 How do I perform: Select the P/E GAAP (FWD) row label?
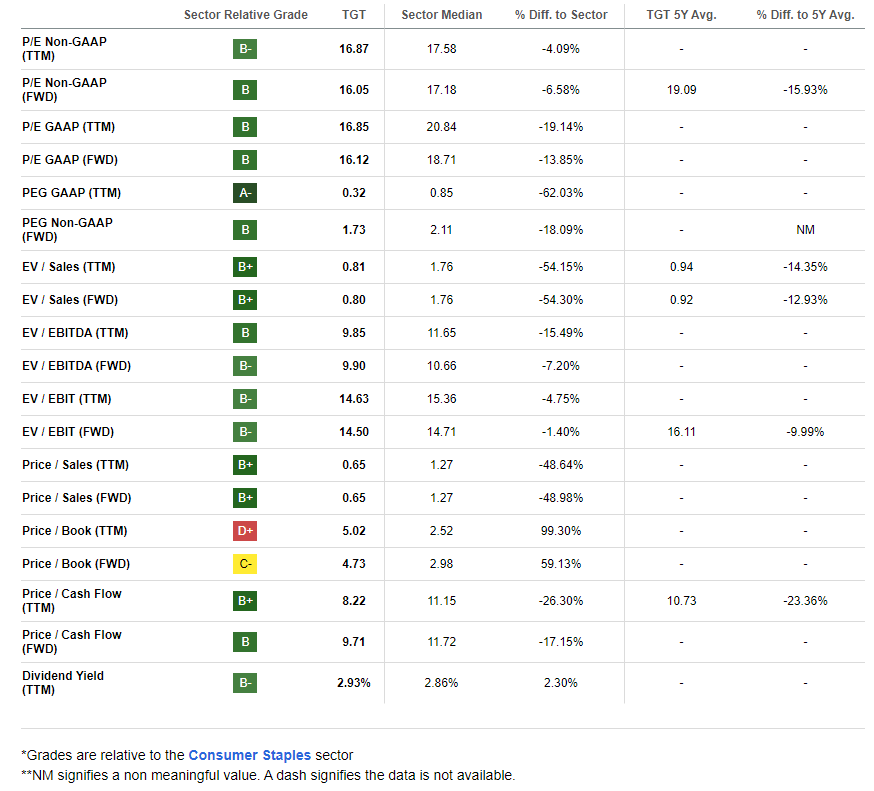pos(70,160)
